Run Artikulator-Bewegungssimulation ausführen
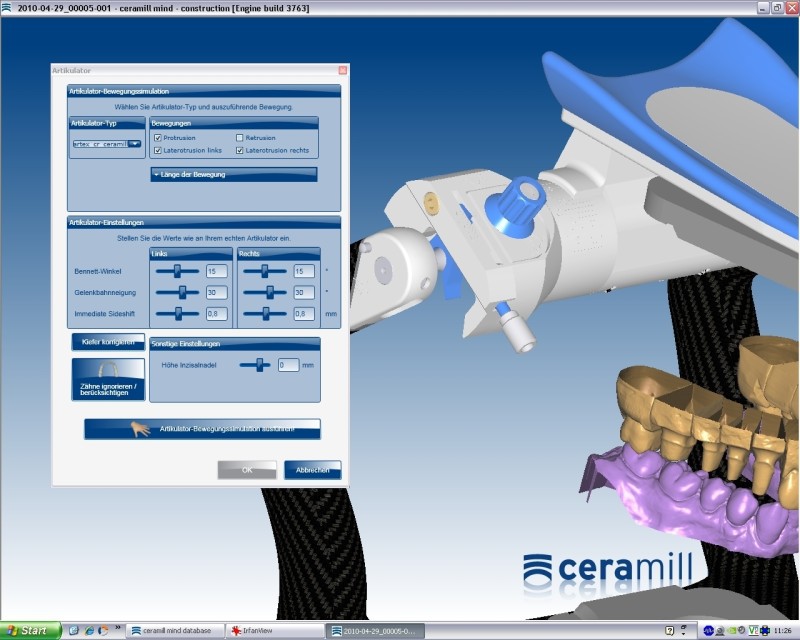Image resolution: width=800 pixels, height=640 pixels. coord(202,429)
